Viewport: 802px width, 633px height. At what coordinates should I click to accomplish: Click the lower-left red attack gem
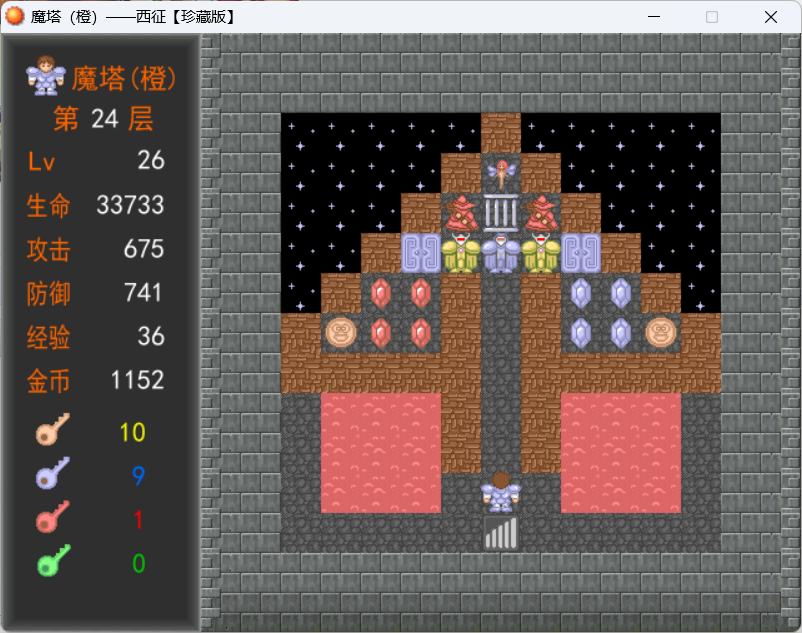pos(381,333)
